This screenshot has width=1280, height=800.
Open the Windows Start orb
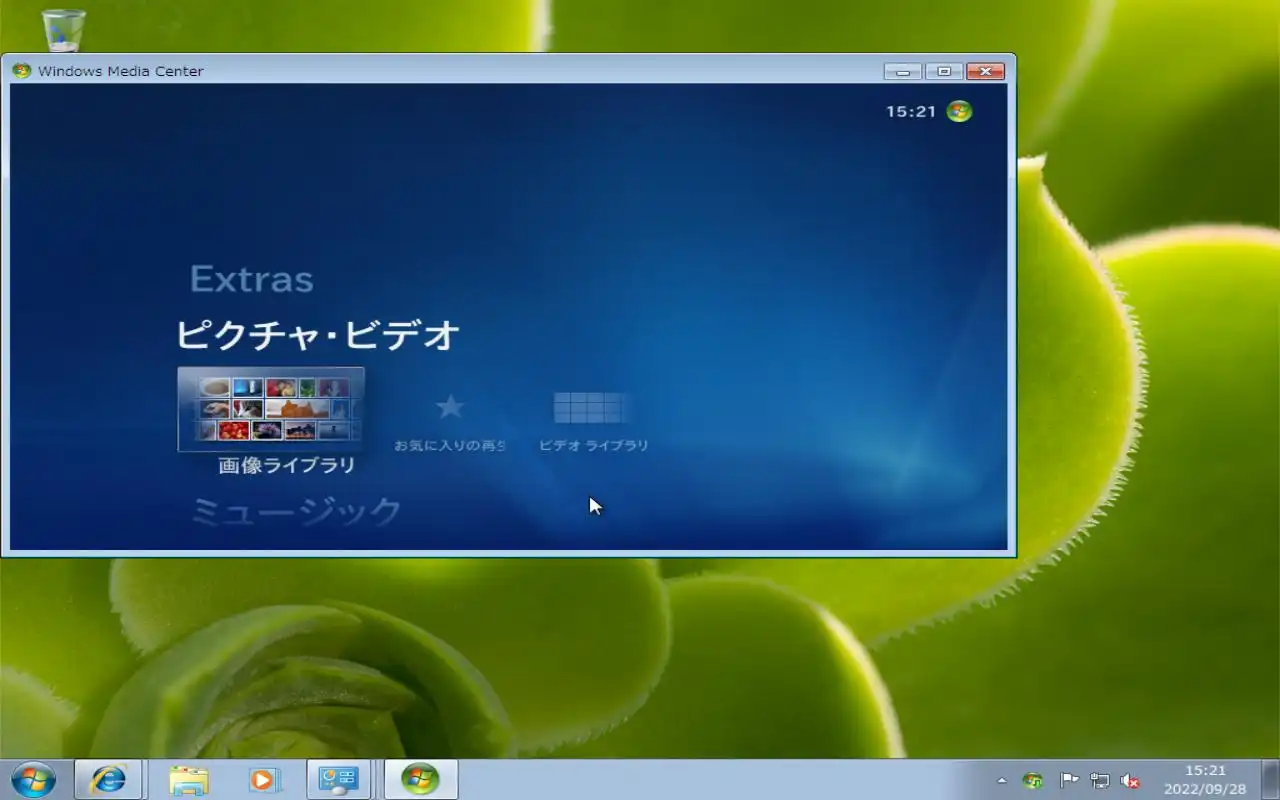pyautogui.click(x=33, y=779)
